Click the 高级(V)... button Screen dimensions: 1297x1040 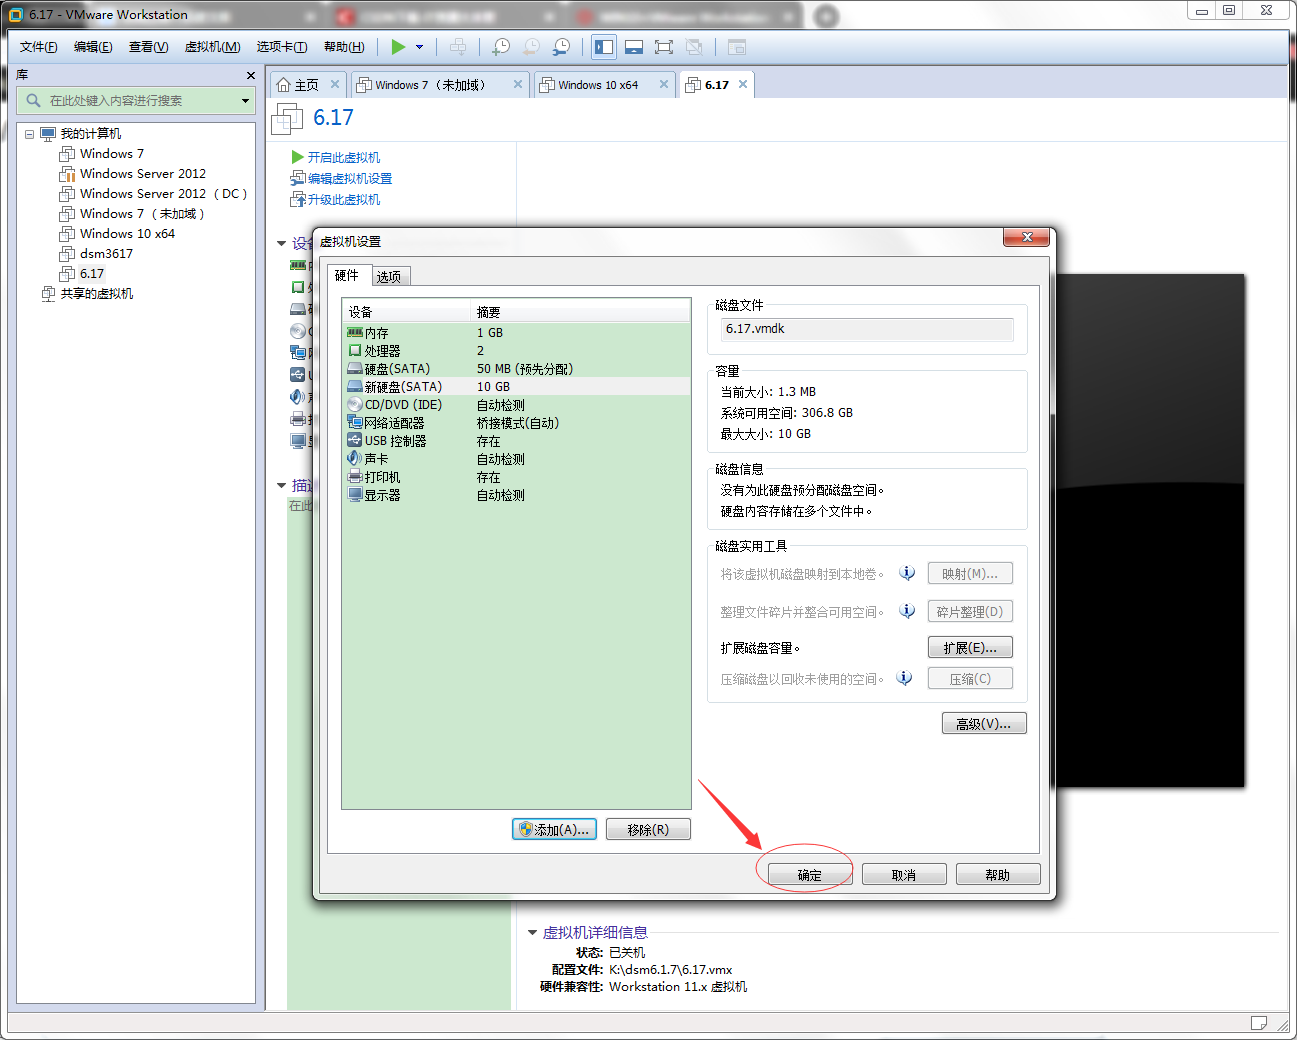pyautogui.click(x=984, y=723)
